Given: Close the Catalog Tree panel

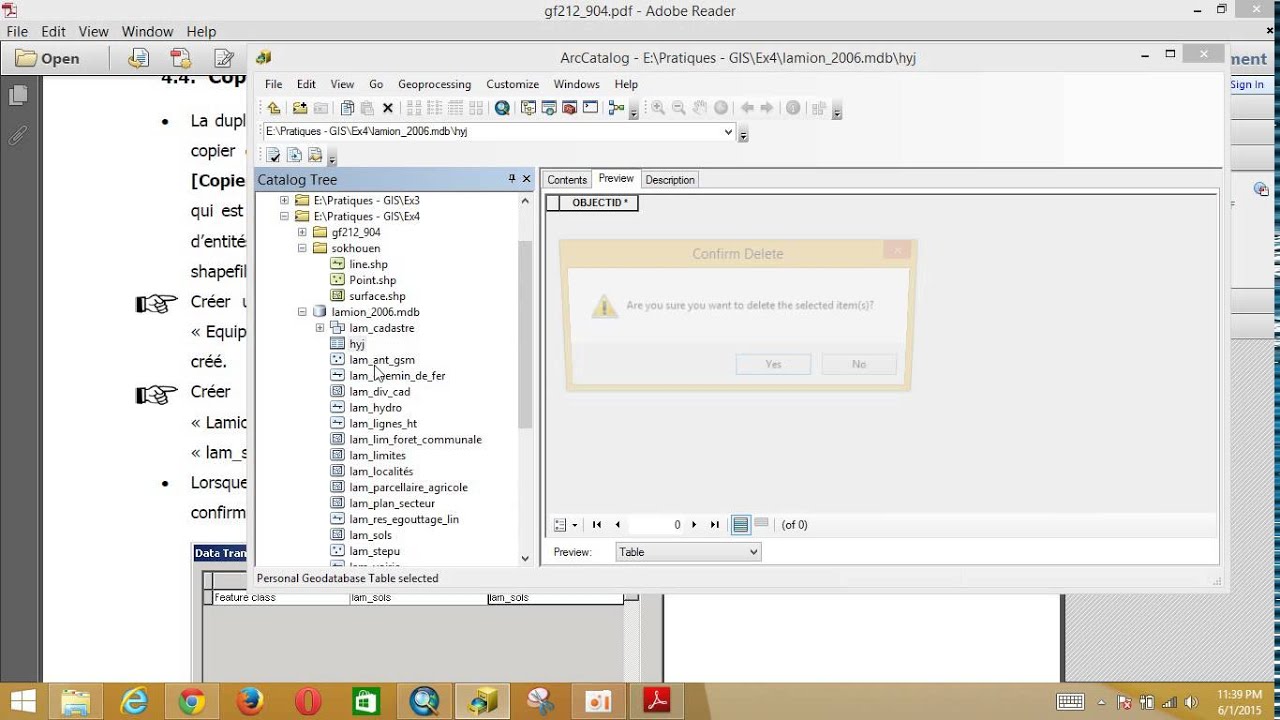Looking at the screenshot, I should click(x=527, y=179).
